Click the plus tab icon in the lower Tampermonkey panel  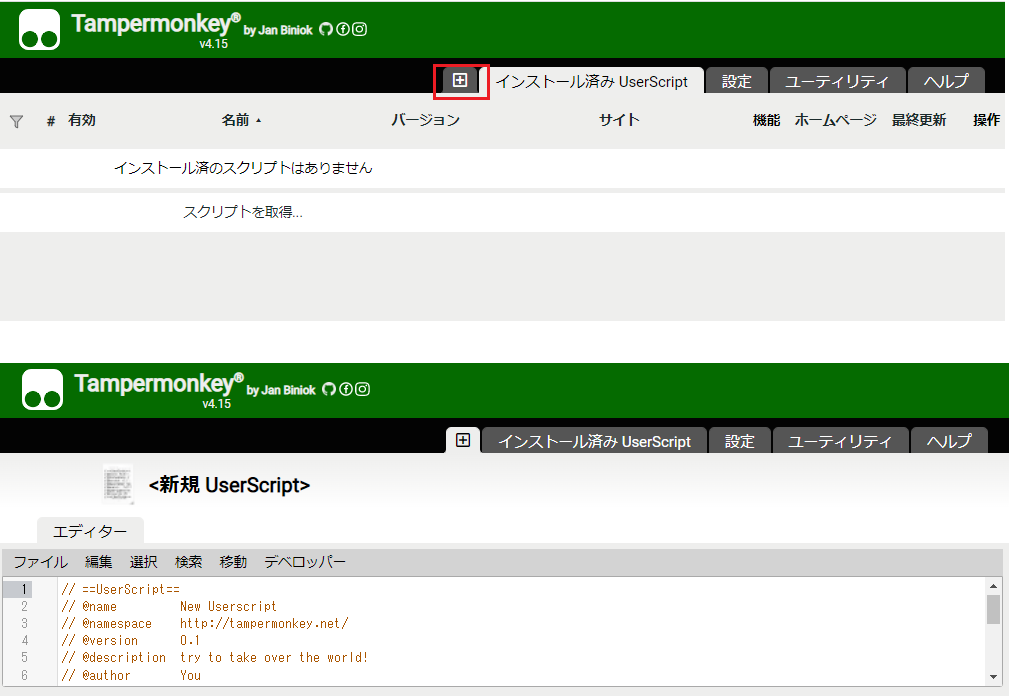pyautogui.click(x=463, y=440)
